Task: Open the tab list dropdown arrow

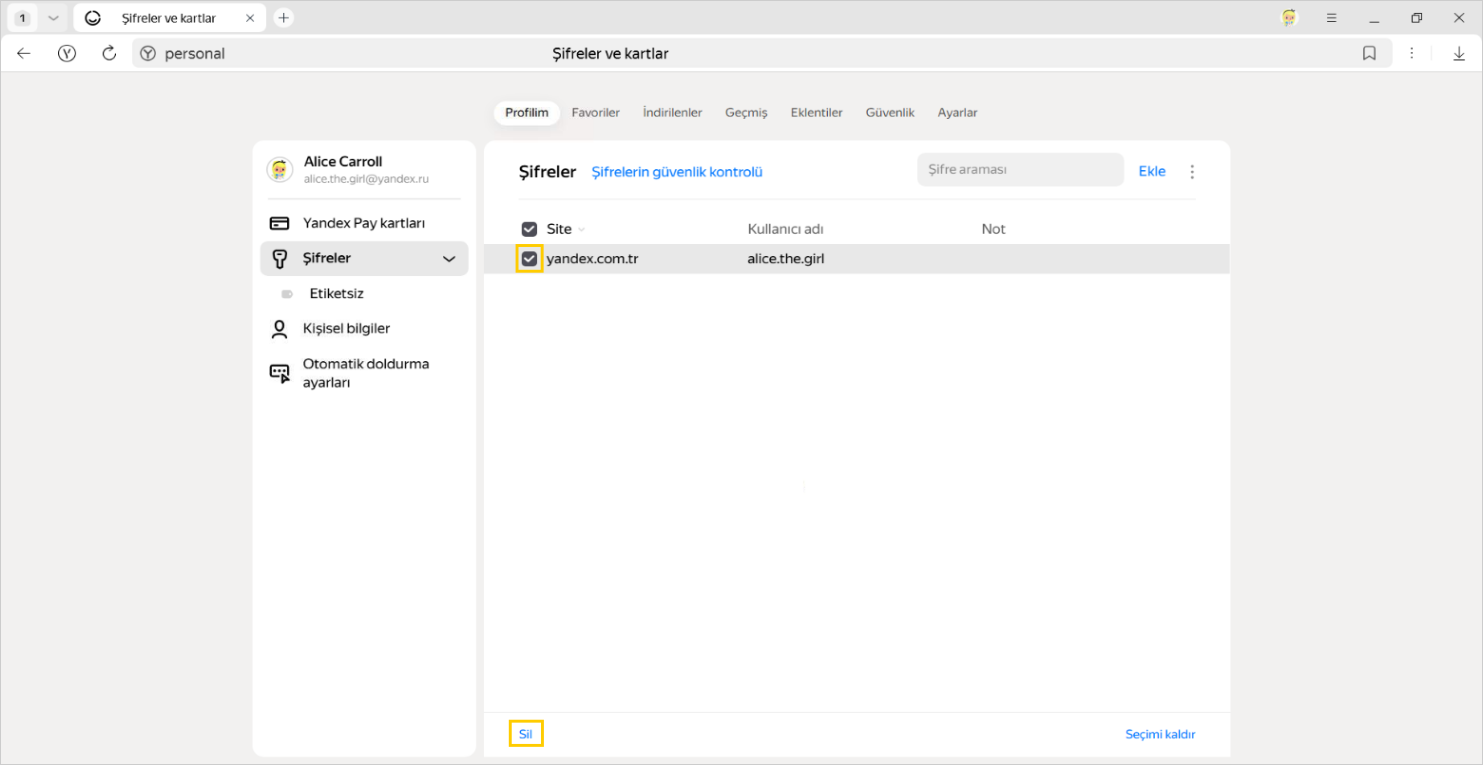Action: [54, 18]
